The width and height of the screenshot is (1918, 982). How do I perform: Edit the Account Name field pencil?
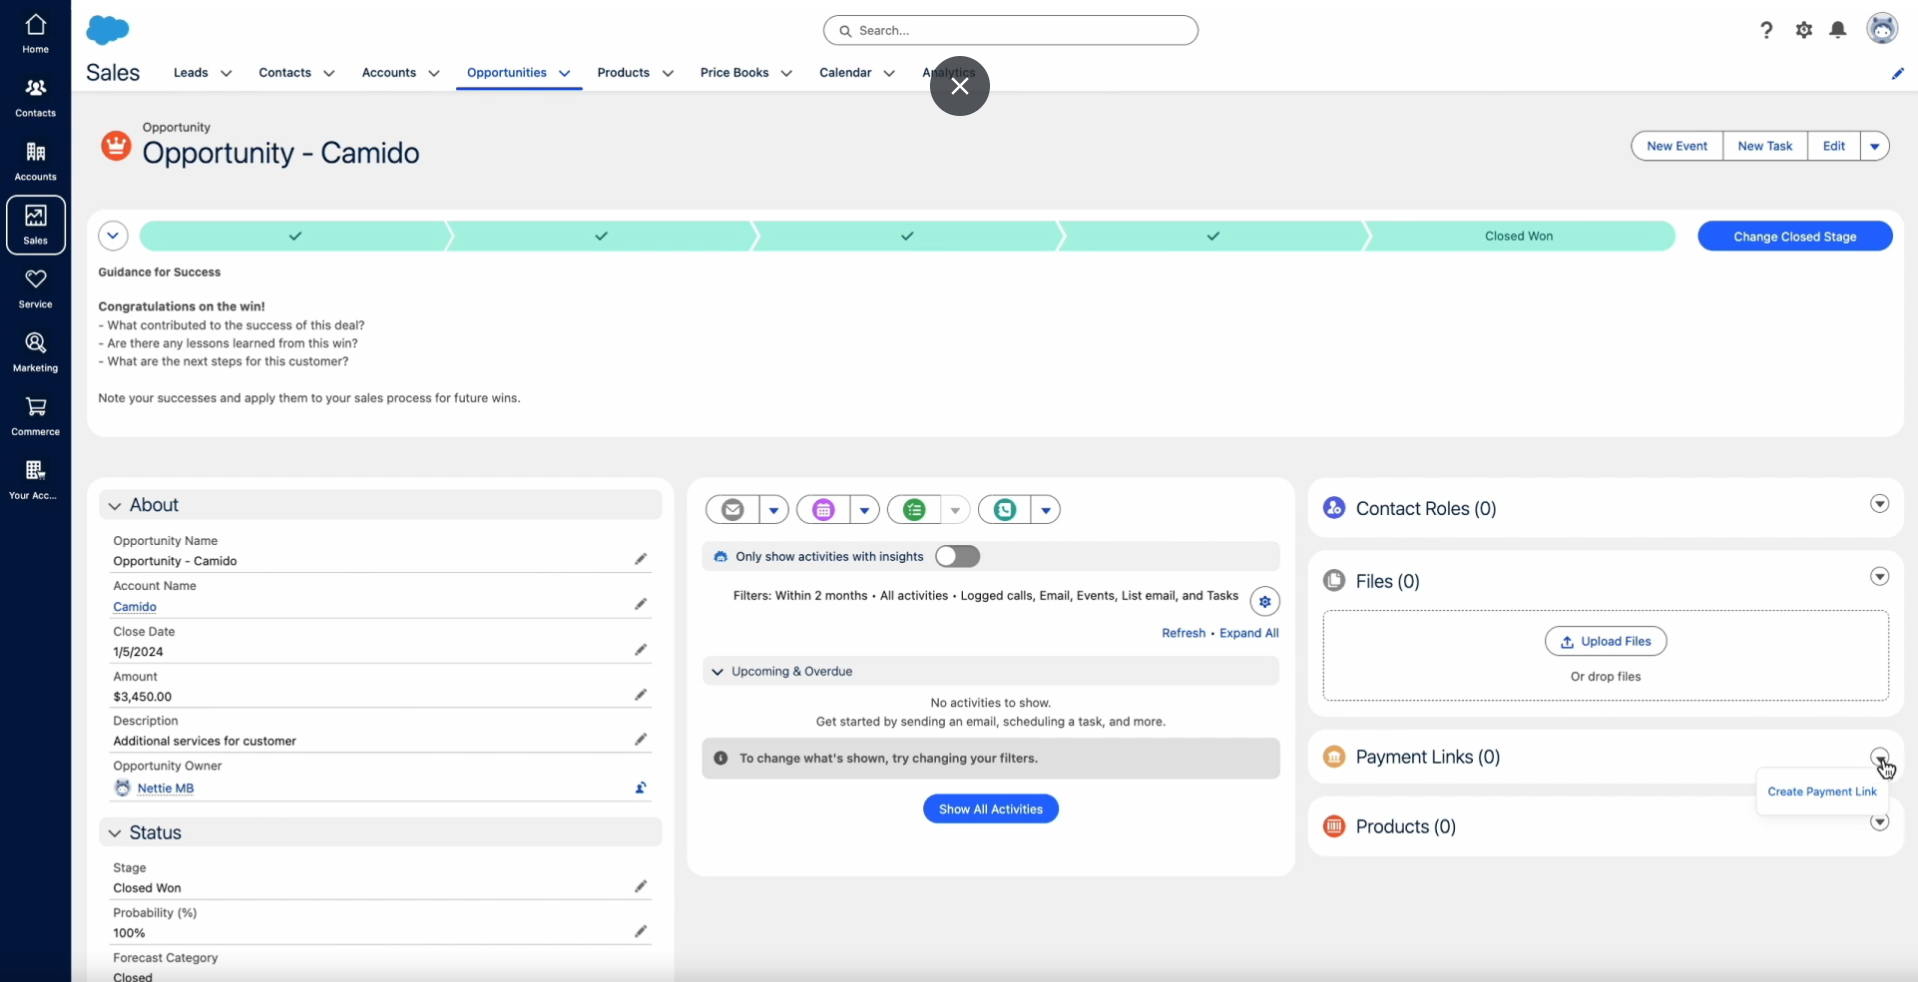pyautogui.click(x=641, y=604)
